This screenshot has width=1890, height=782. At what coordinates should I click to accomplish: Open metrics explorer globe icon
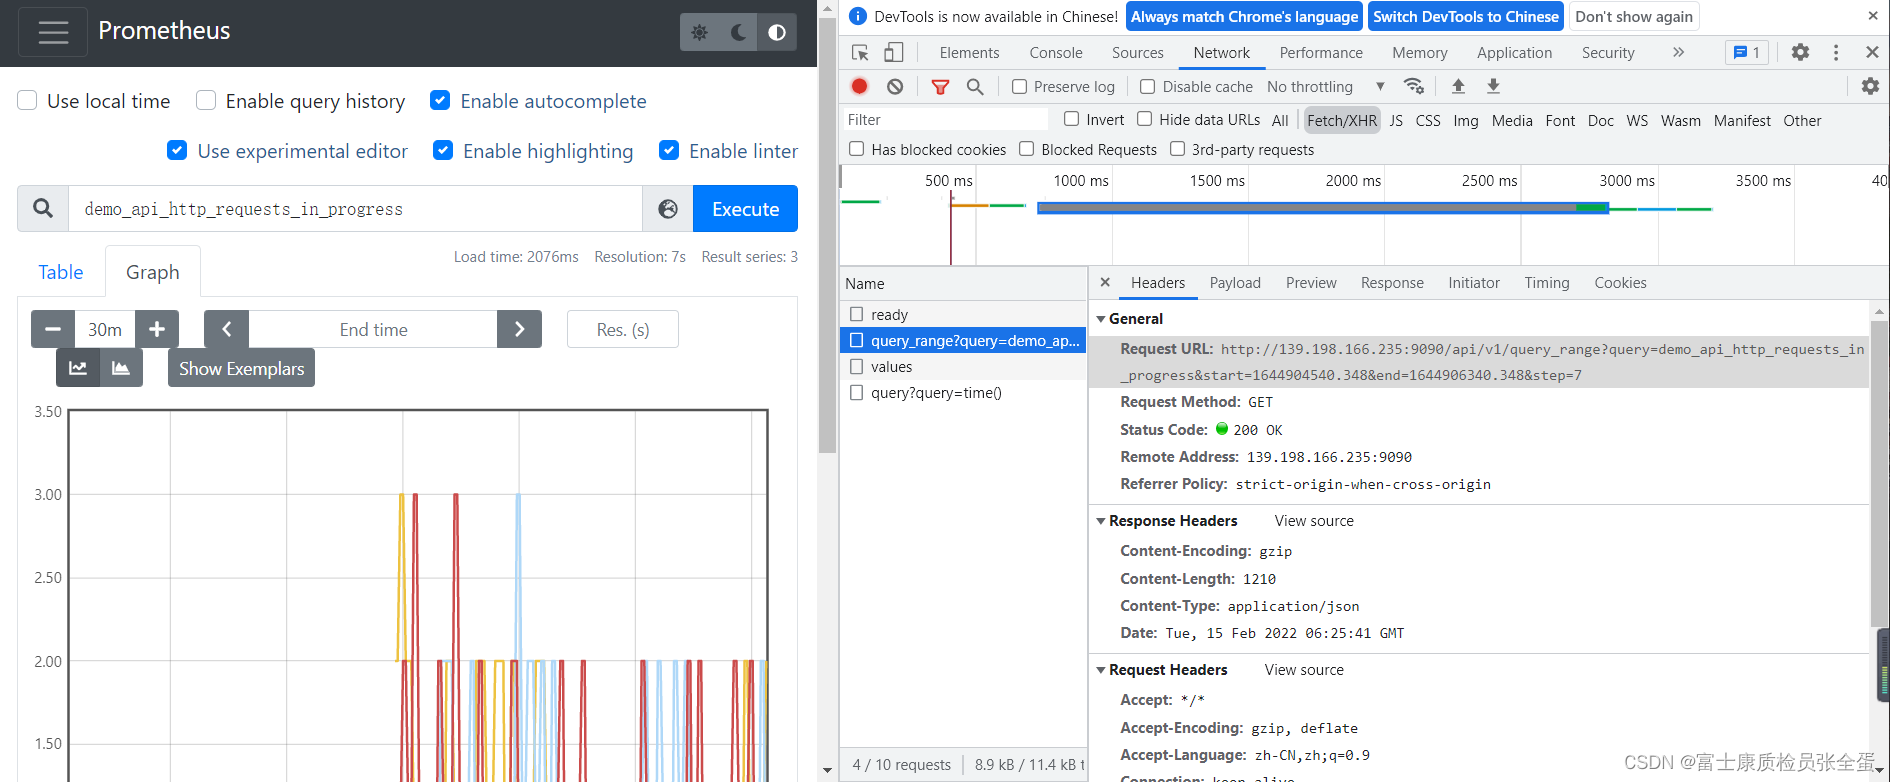[668, 208]
